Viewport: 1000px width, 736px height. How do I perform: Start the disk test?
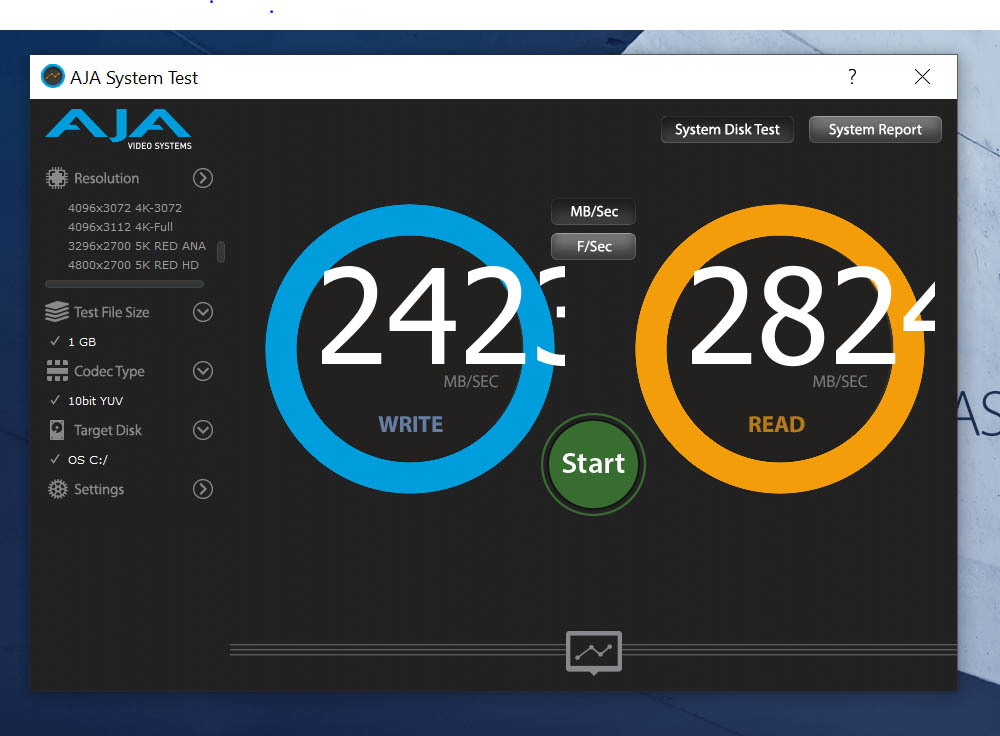click(593, 464)
